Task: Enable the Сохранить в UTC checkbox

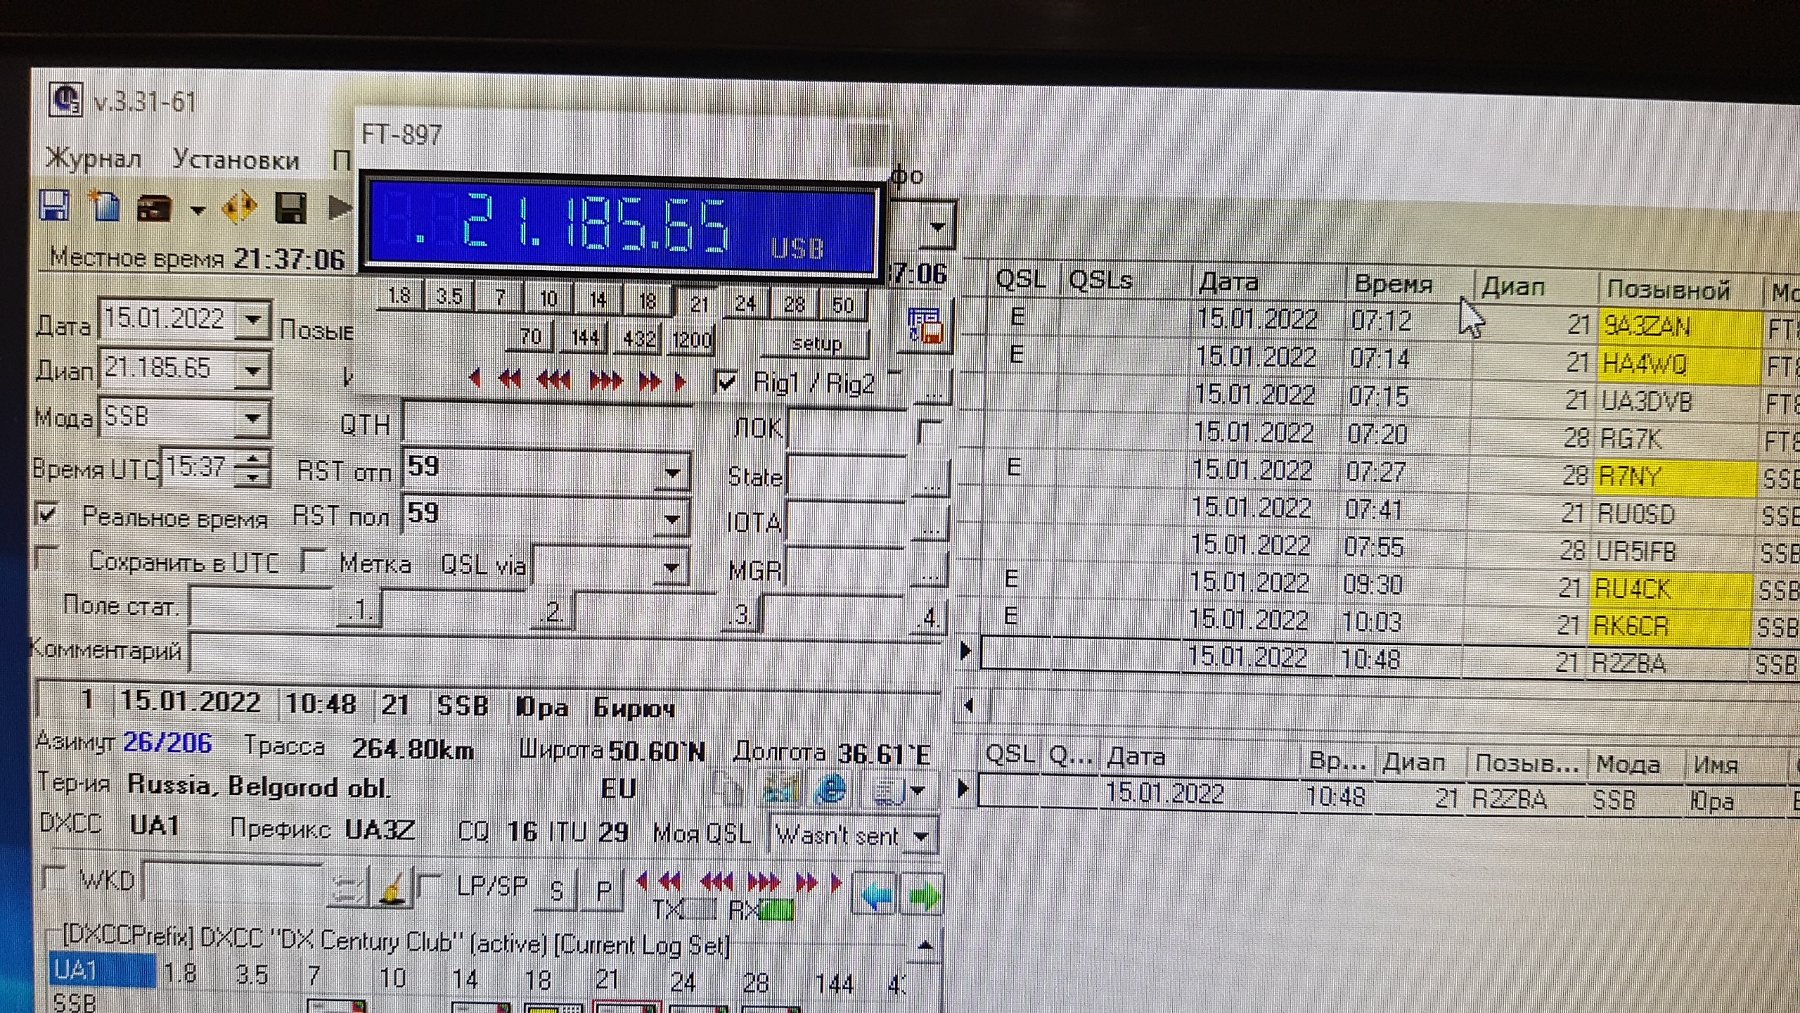Action: click(47, 559)
